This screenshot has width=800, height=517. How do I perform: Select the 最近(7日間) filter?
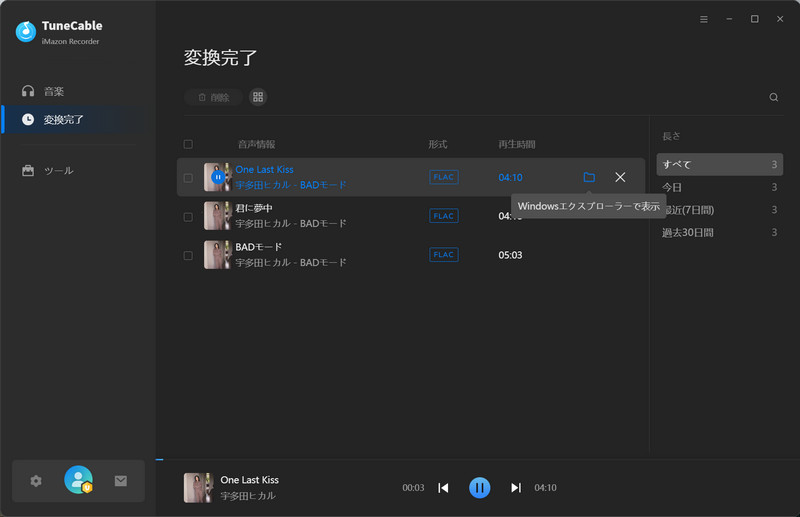pyautogui.click(x=719, y=210)
